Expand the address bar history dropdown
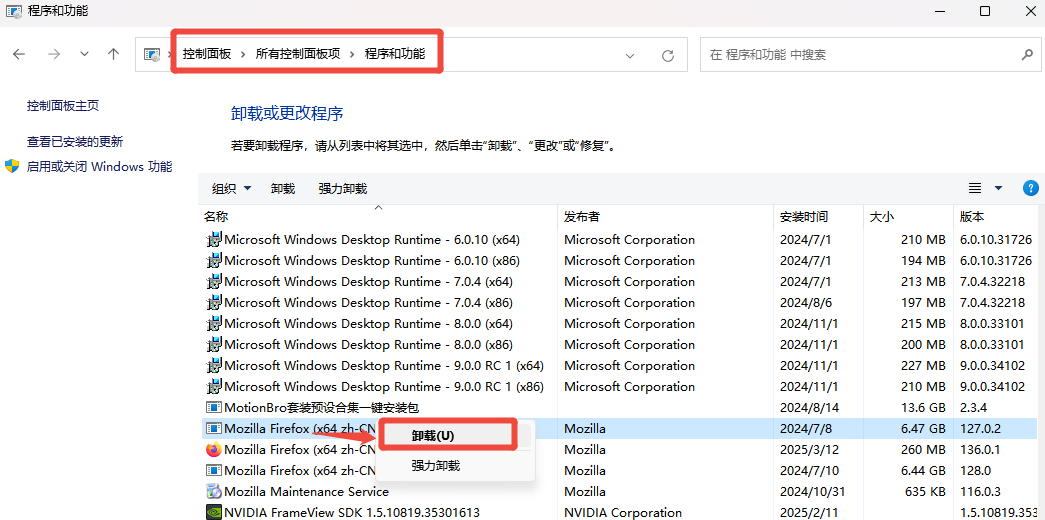 click(630, 56)
